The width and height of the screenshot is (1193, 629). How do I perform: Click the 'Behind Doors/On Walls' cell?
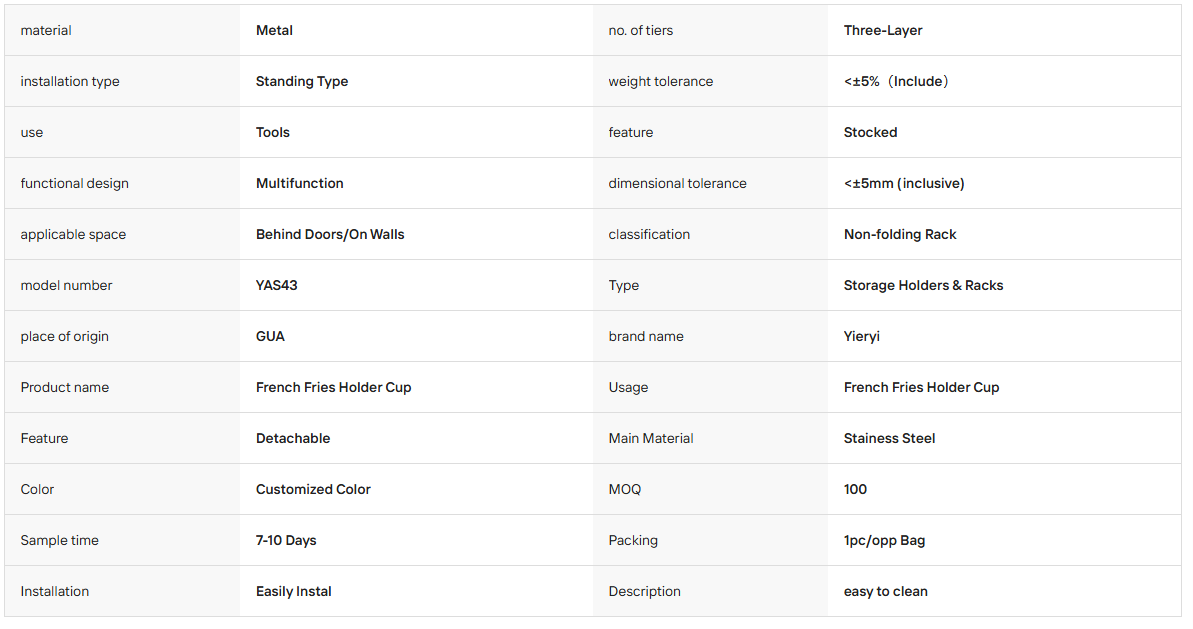click(329, 234)
